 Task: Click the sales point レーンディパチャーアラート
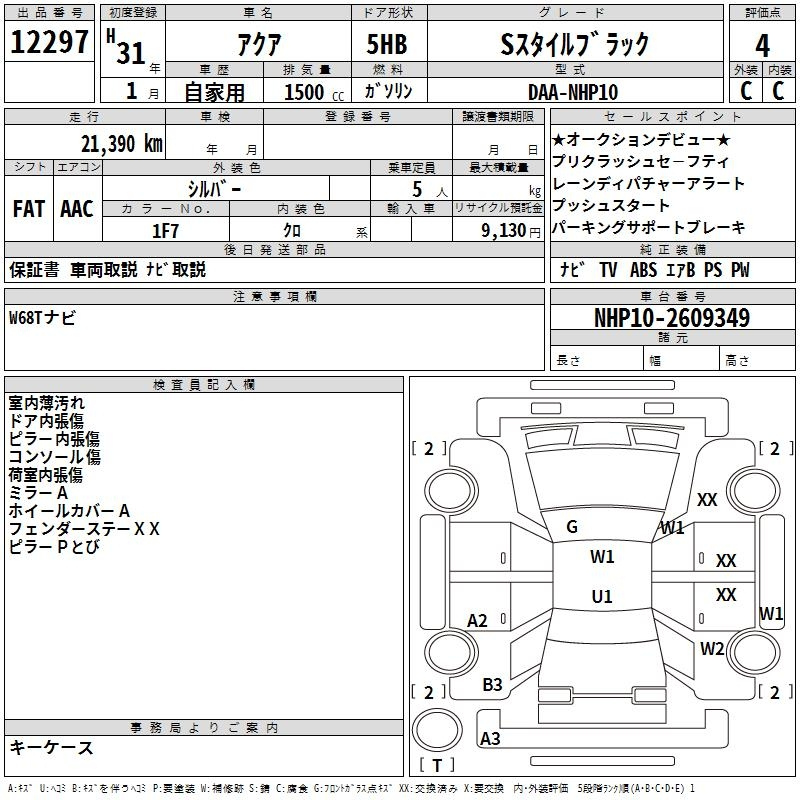coord(648,183)
